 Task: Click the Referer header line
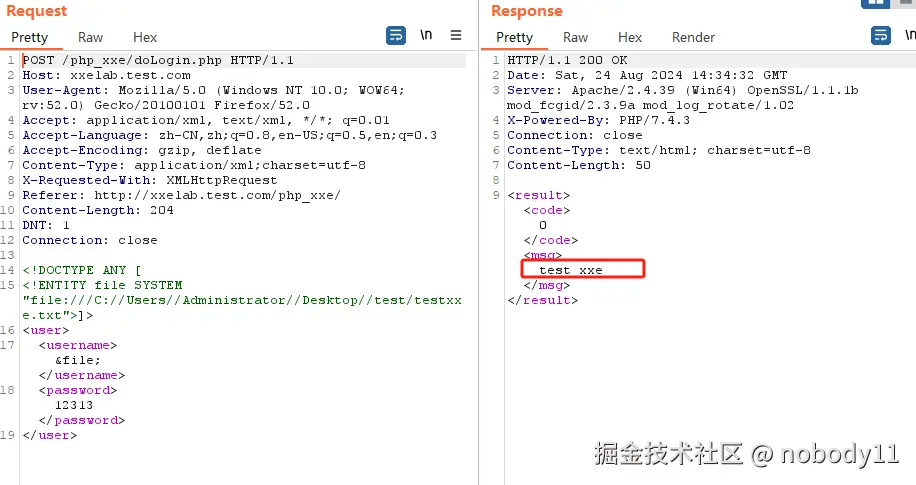[181, 195]
